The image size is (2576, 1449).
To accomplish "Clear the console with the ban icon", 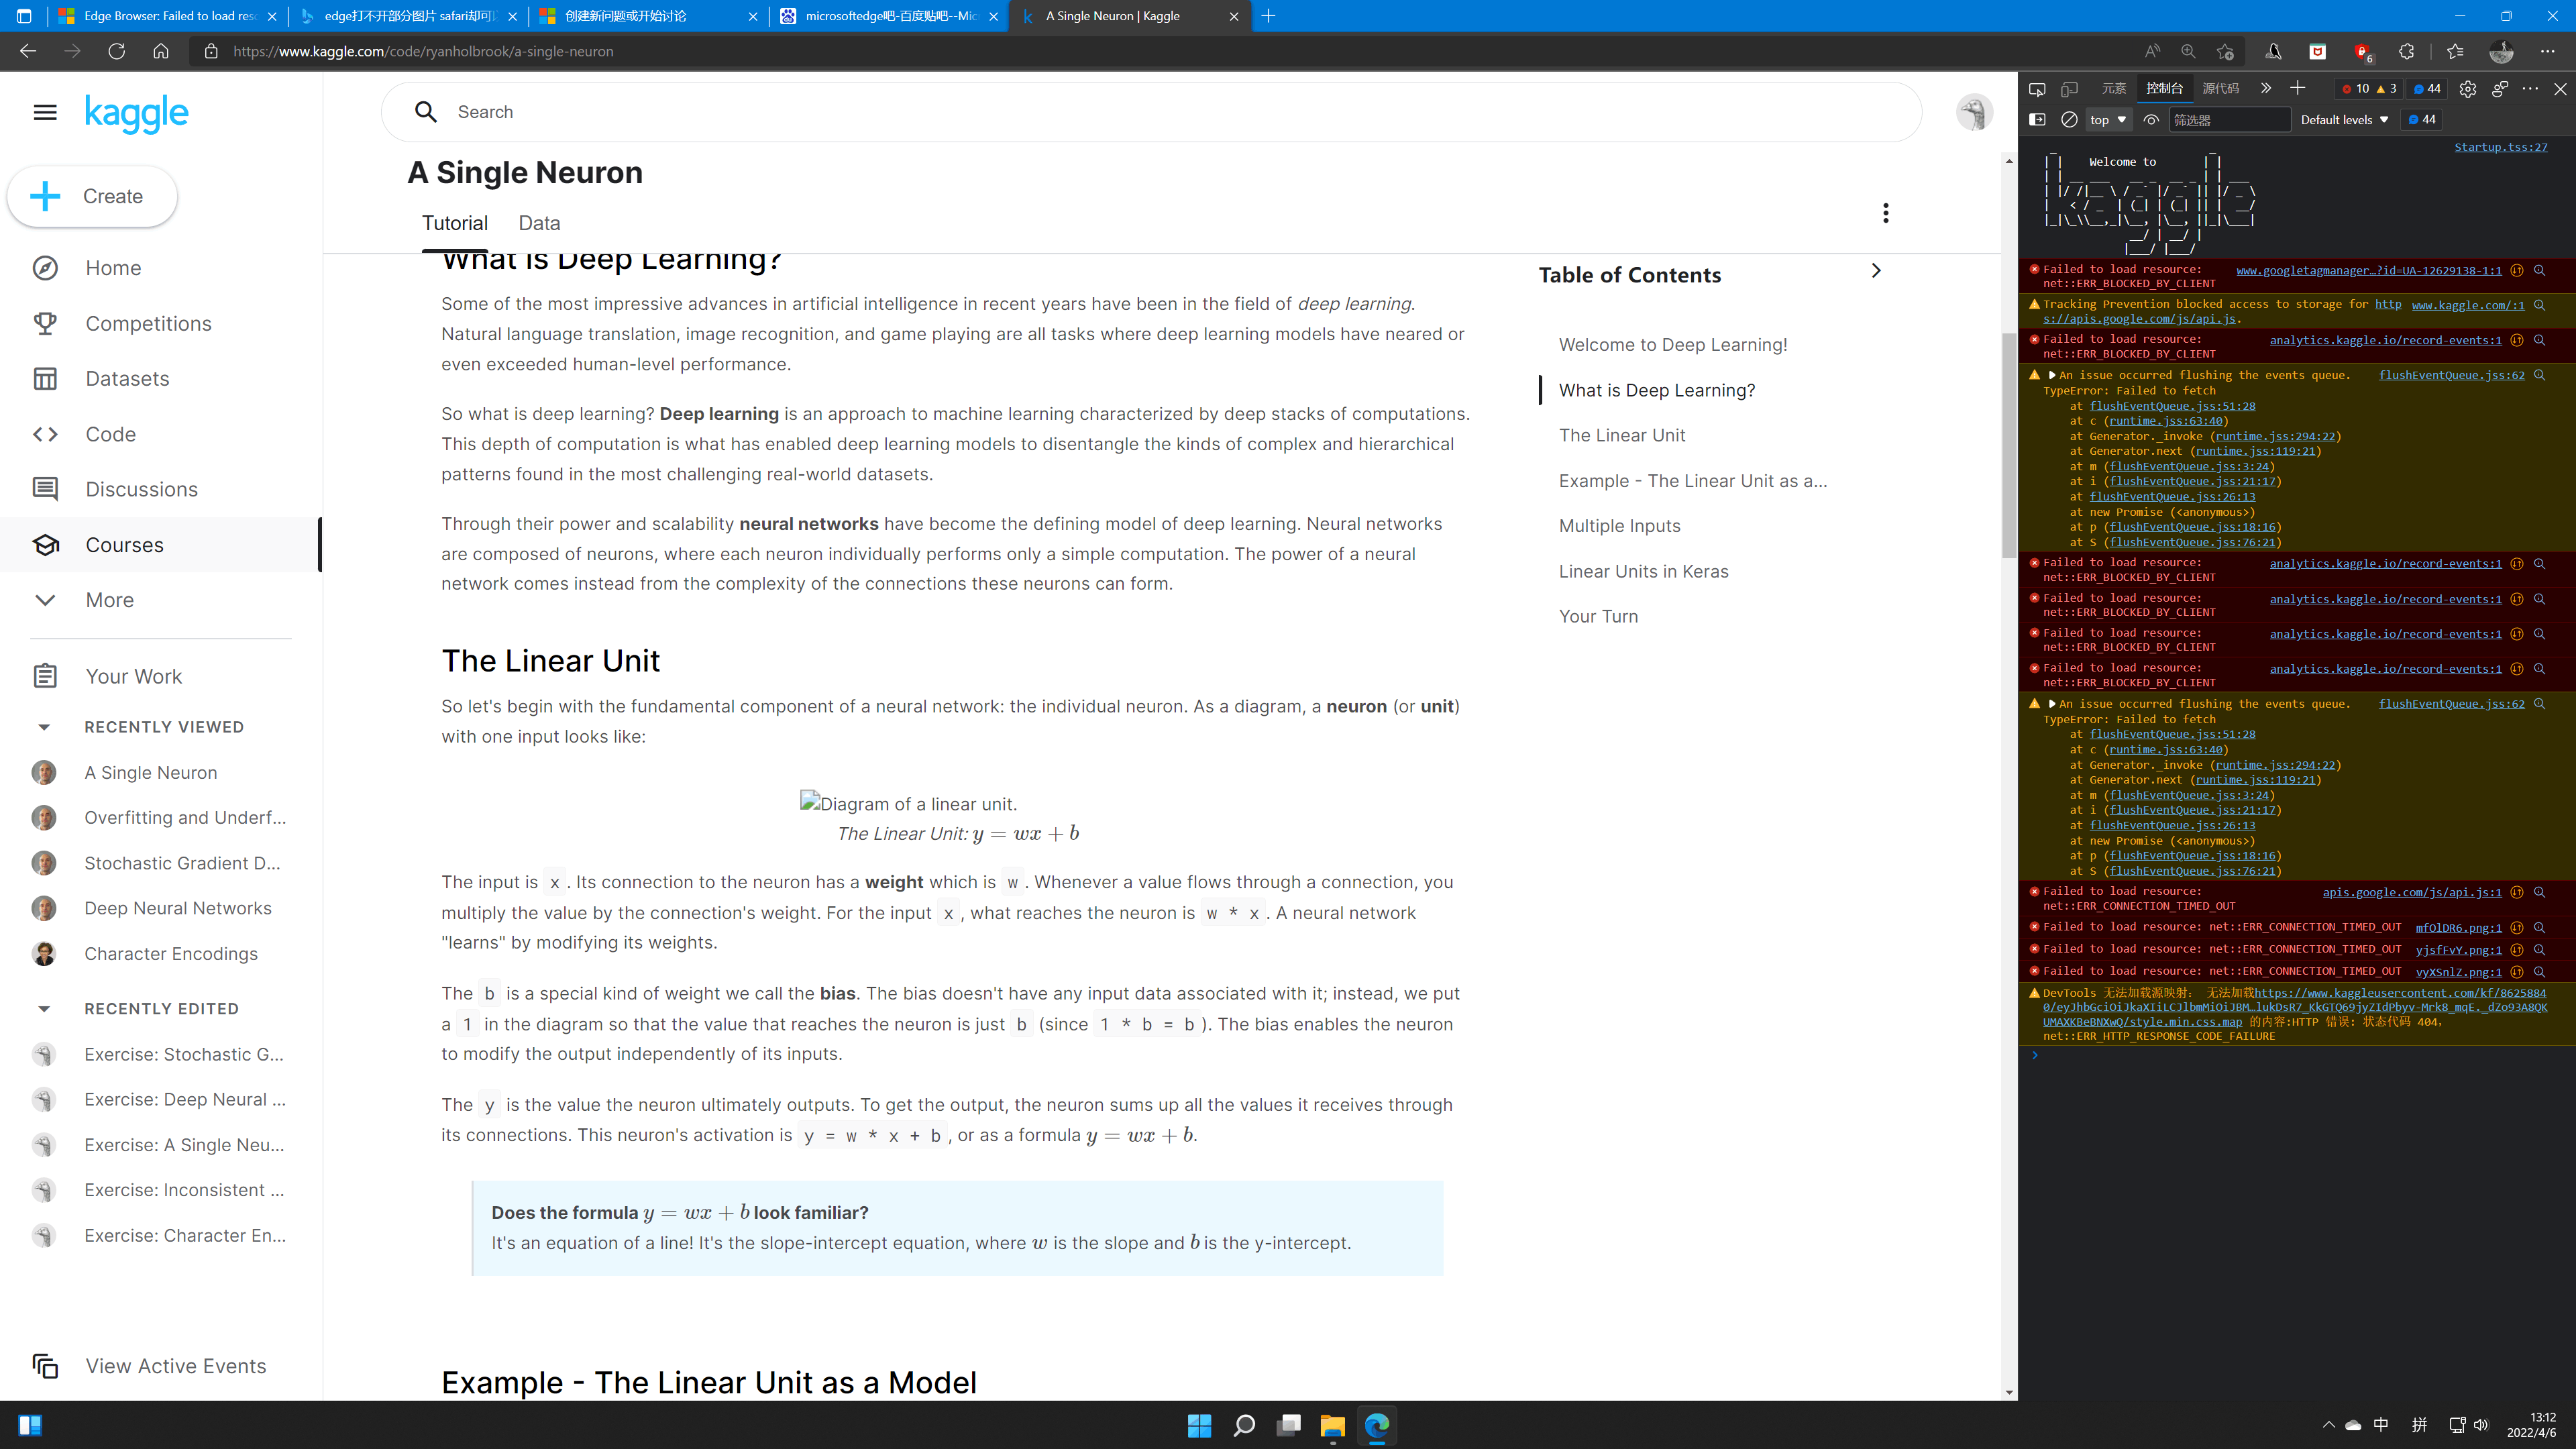I will click(x=2069, y=120).
